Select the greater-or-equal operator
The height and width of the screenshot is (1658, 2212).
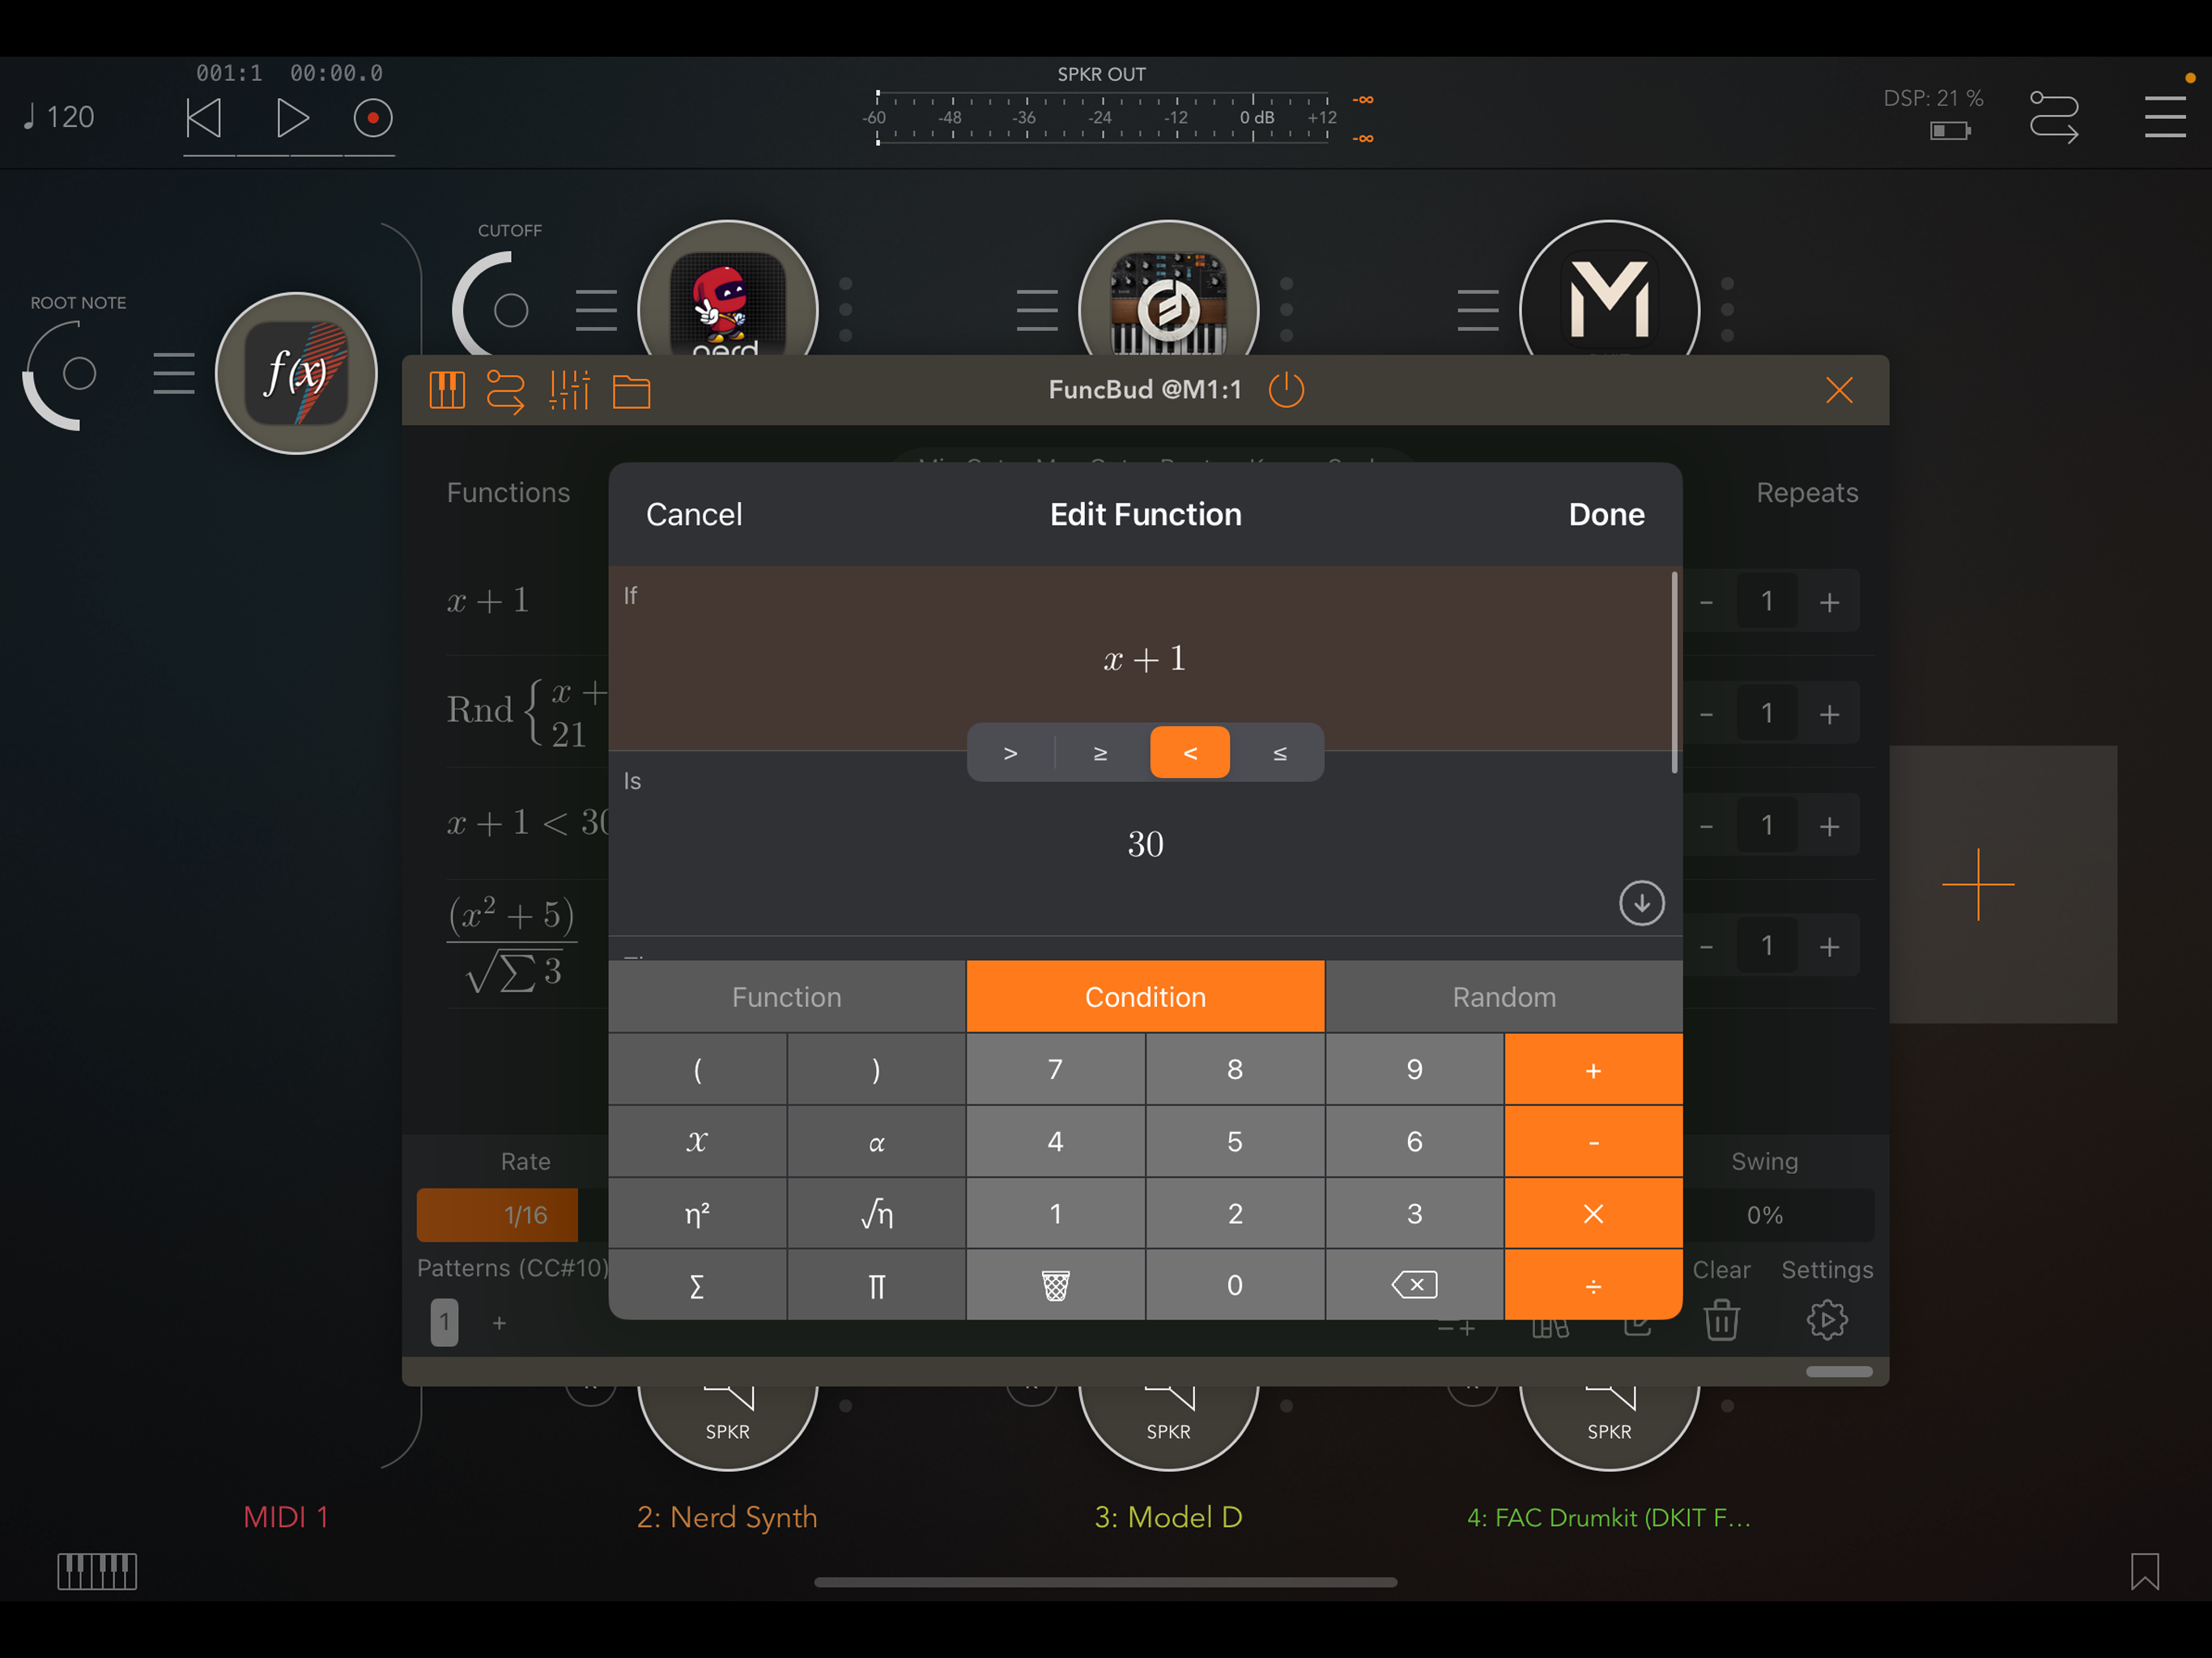pos(1100,752)
